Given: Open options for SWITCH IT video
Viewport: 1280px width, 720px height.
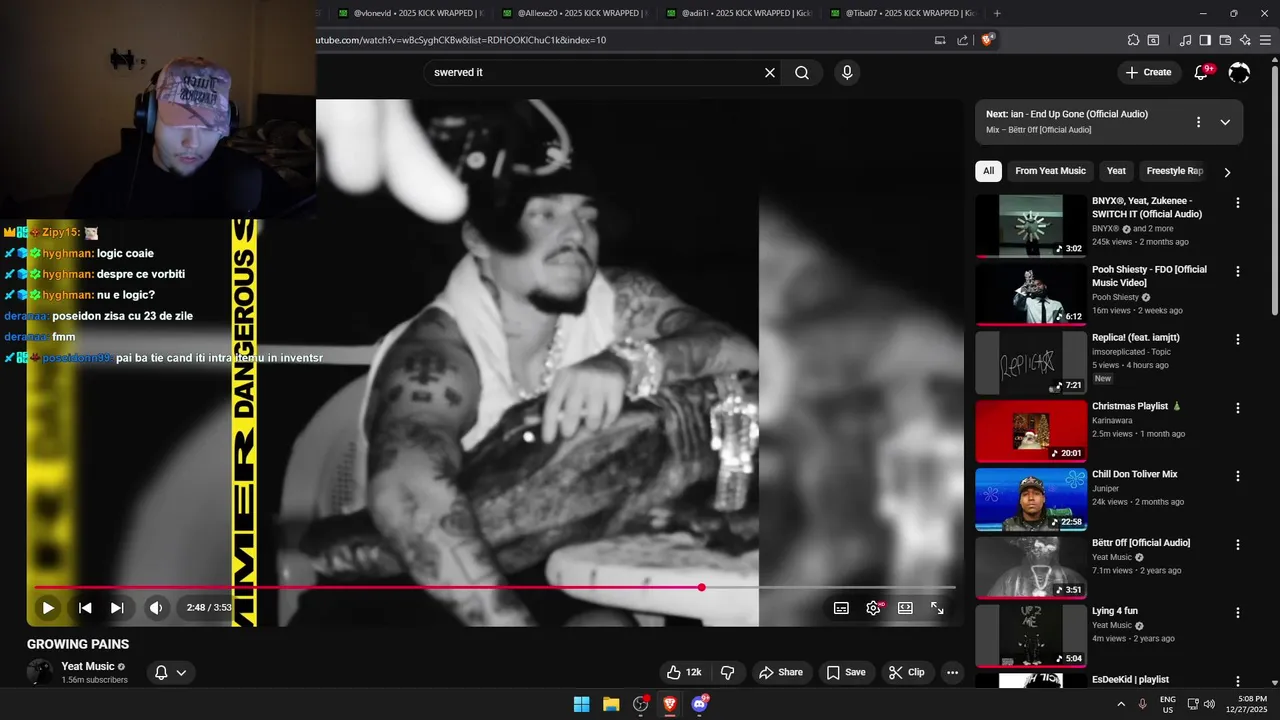Looking at the screenshot, I should point(1238,203).
